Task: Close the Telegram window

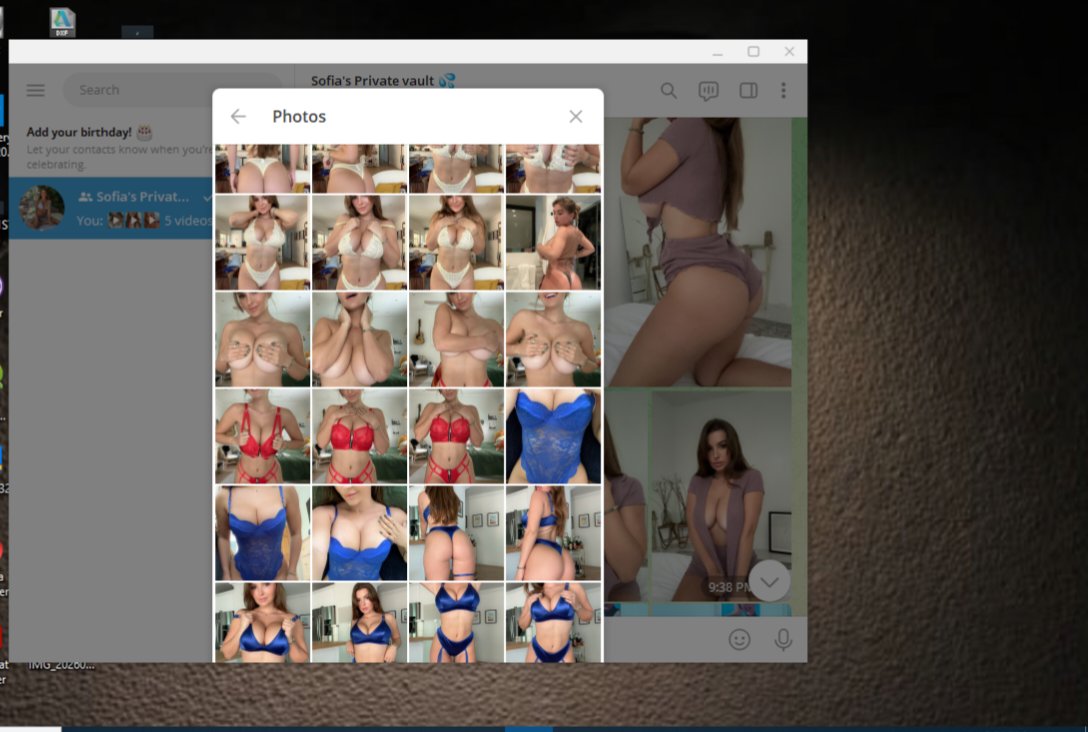Action: point(790,52)
